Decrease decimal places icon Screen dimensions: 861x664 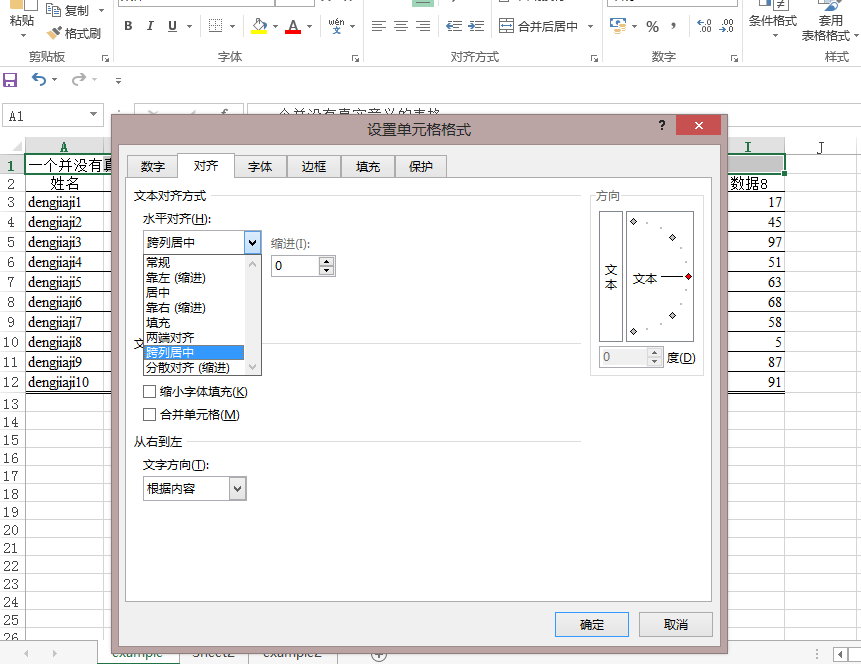(726, 26)
